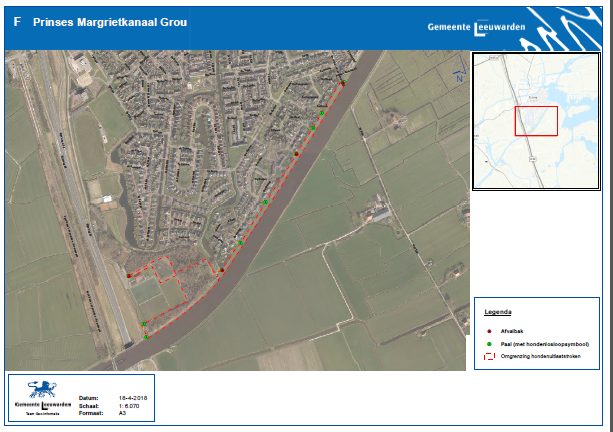The image size is (613, 432).
Task: Click the 'Datum' value in footer
Action: pos(133,396)
